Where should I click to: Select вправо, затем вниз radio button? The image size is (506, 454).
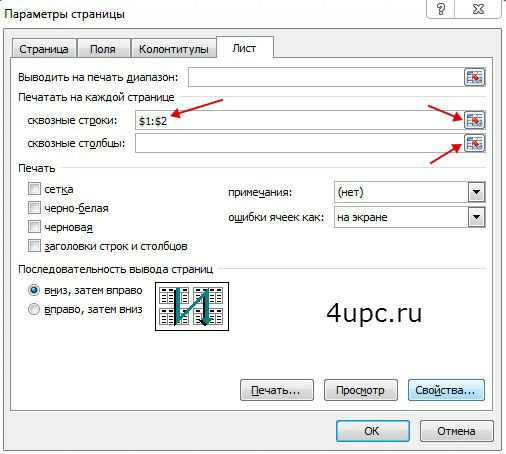coord(34,309)
